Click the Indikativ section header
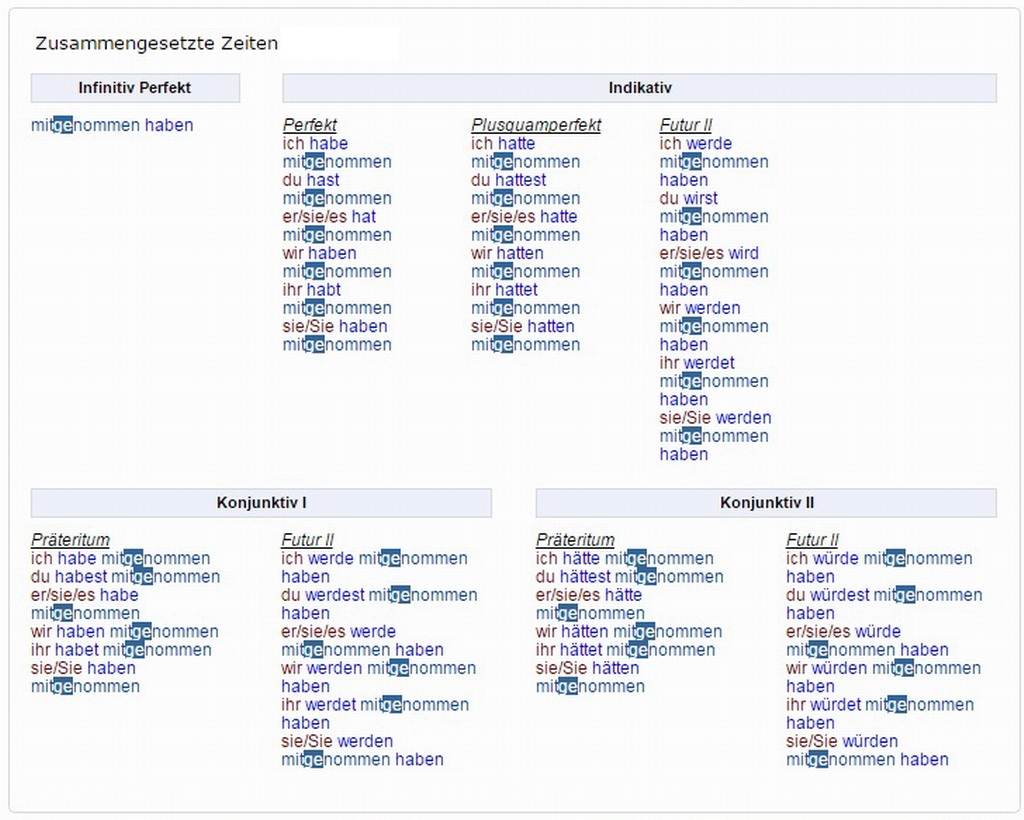 click(x=639, y=88)
